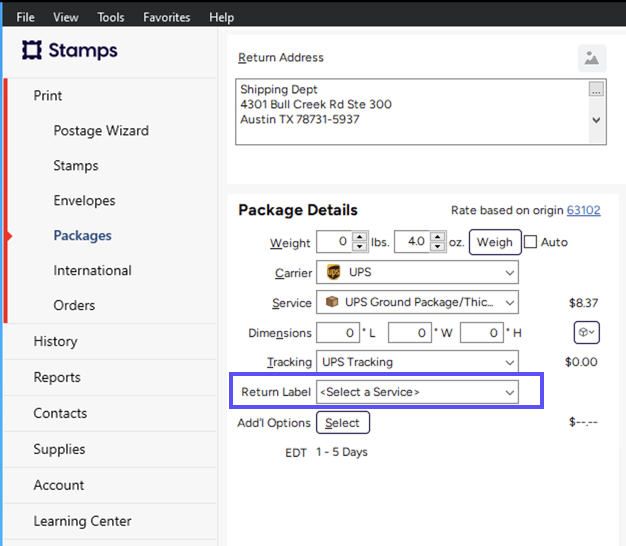Open the Account section
This screenshot has width=626, height=546.
(x=59, y=485)
